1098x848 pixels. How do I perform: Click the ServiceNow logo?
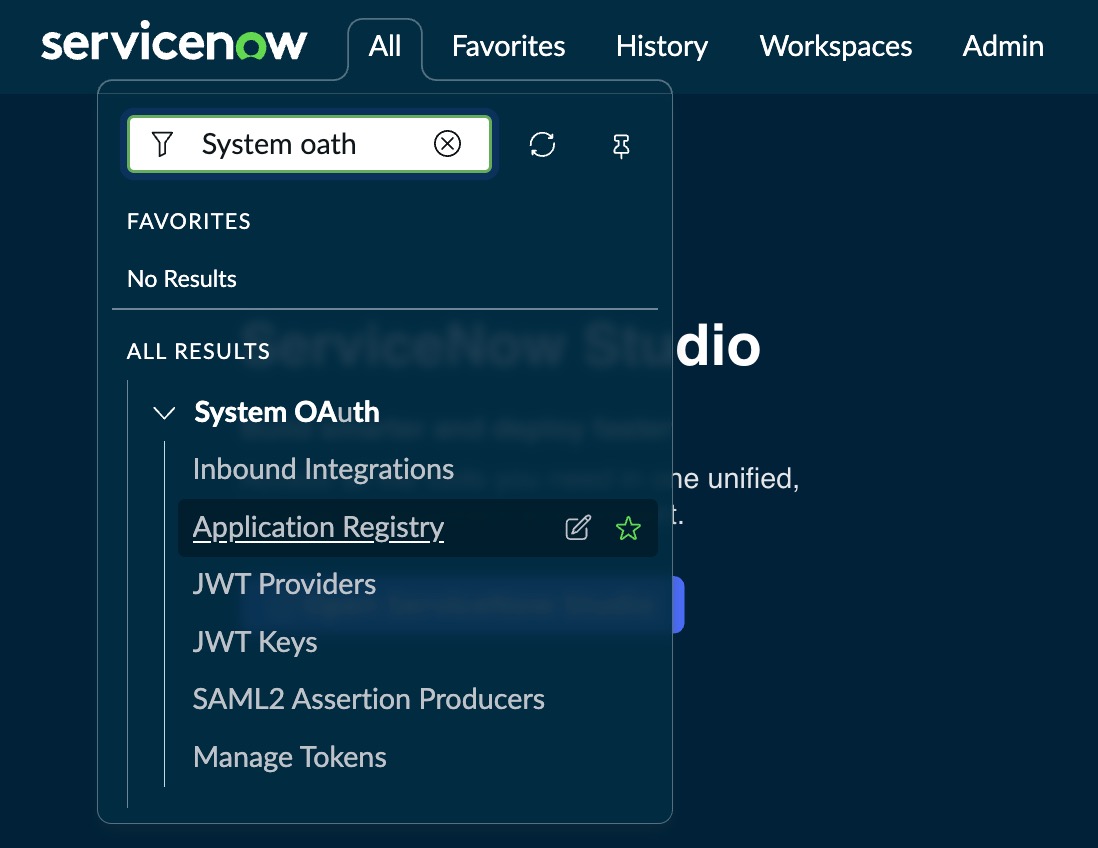[174, 42]
